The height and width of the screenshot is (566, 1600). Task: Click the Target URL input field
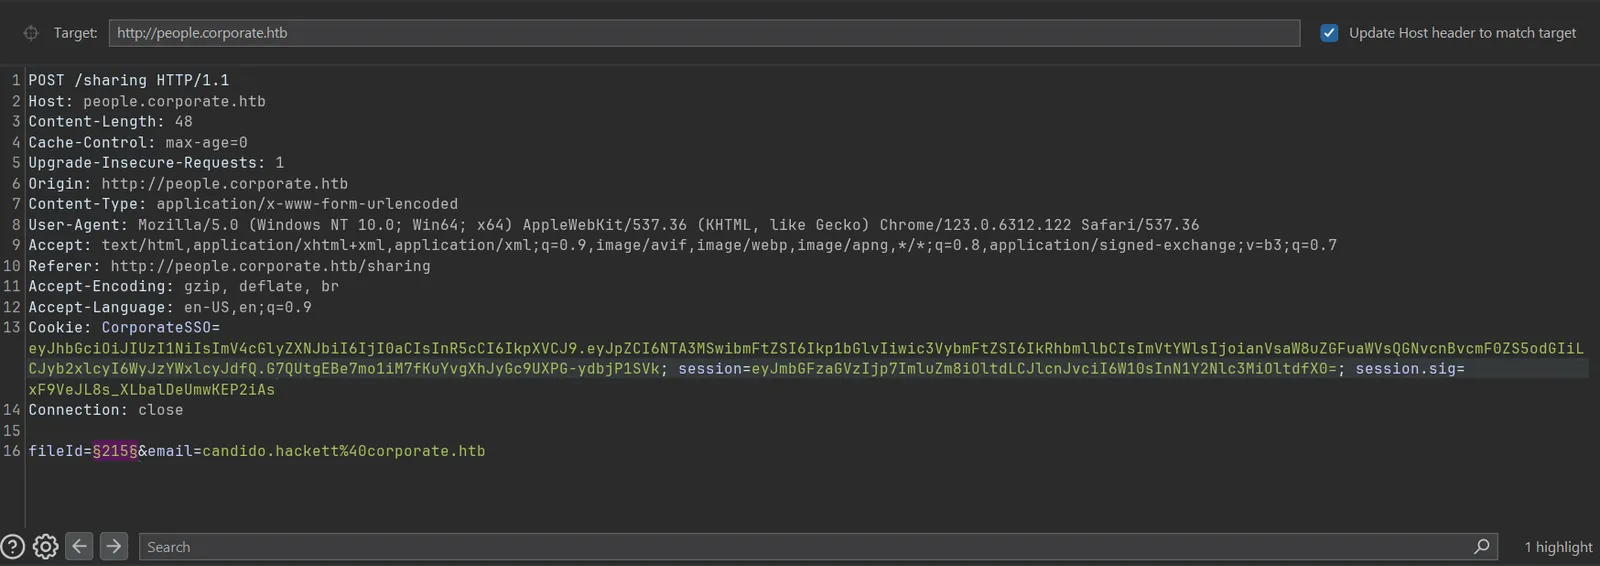pos(704,33)
